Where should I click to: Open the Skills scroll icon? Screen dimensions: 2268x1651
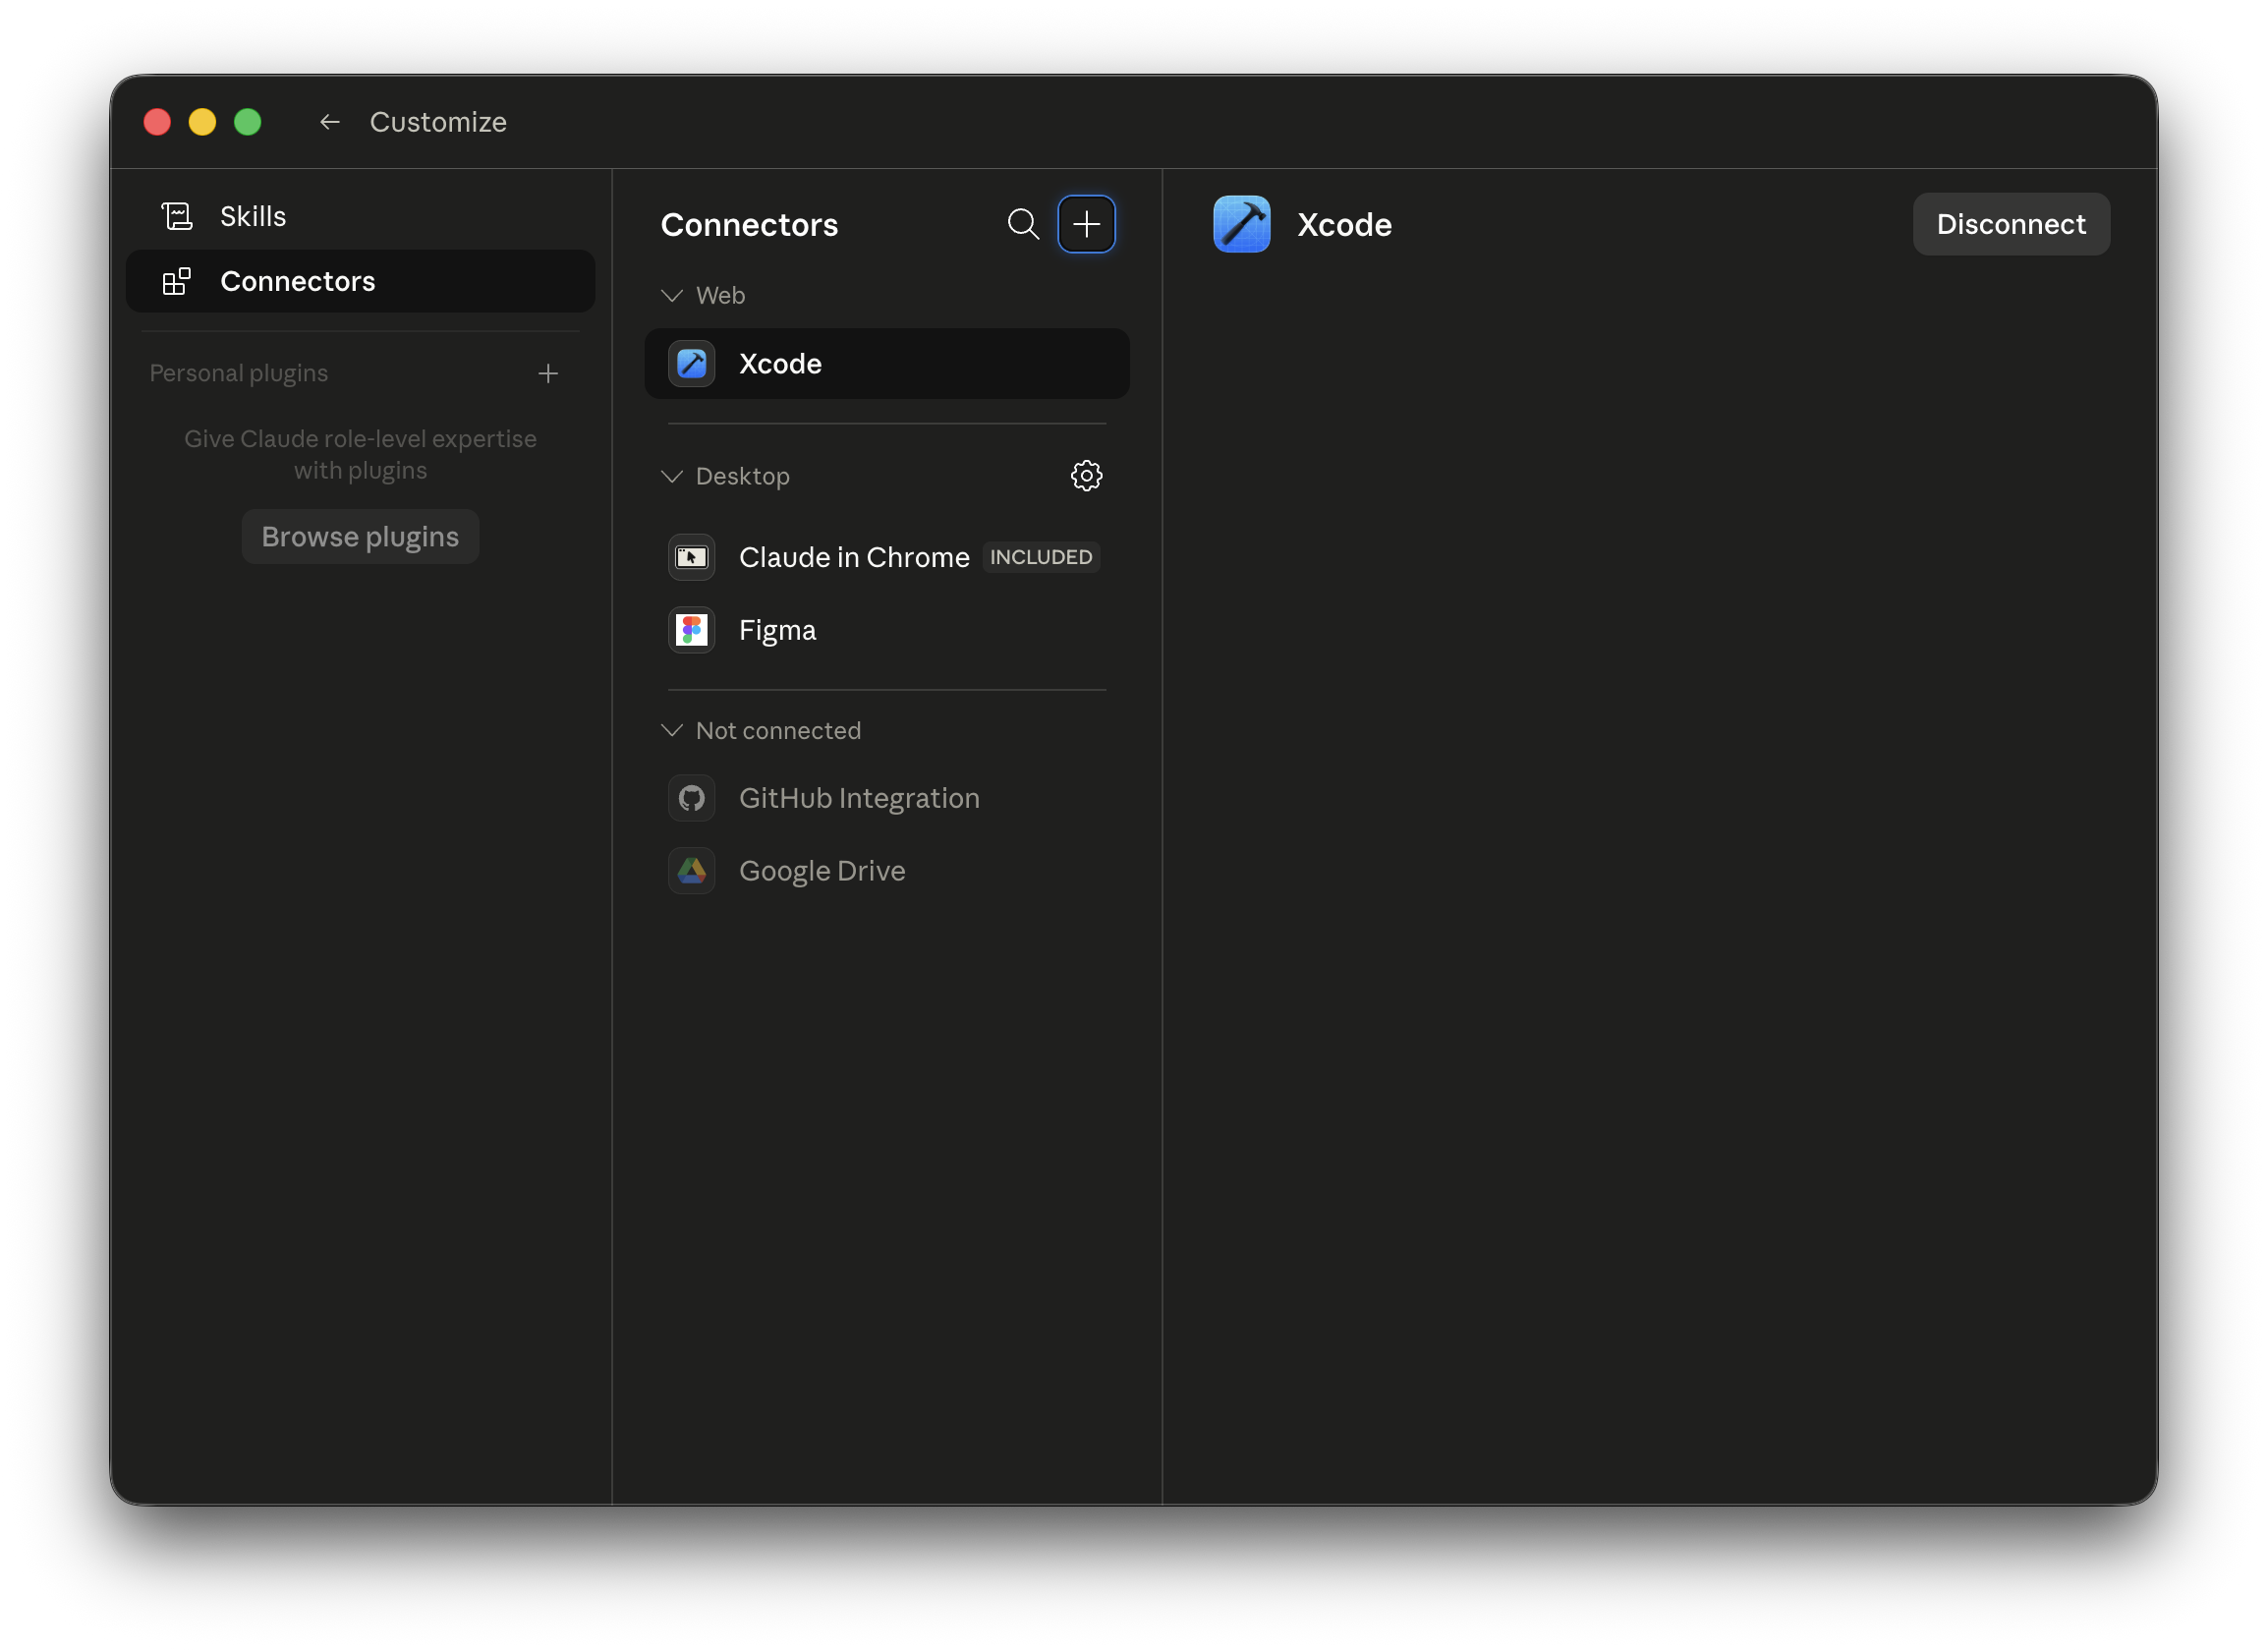tap(177, 216)
